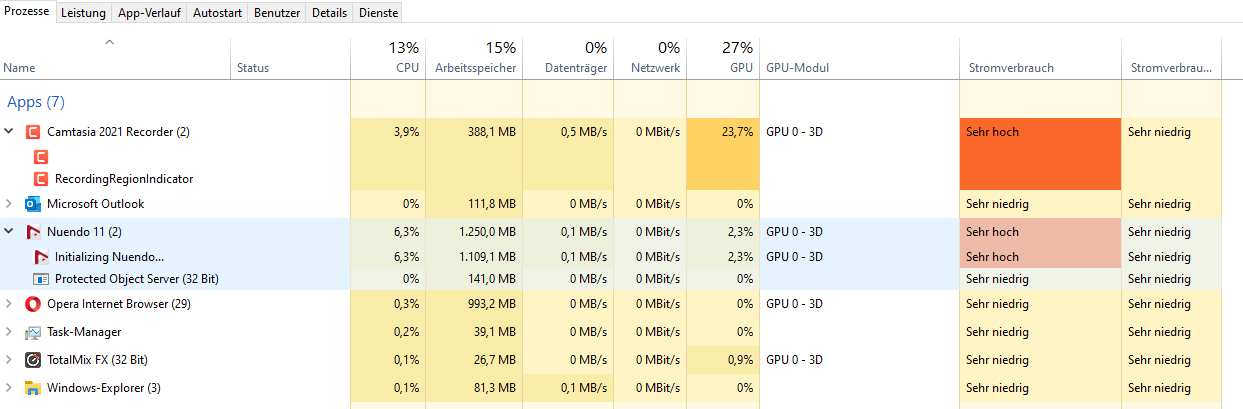The width and height of the screenshot is (1243, 409).
Task: Click the Protected Object Server icon
Action: (x=41, y=280)
